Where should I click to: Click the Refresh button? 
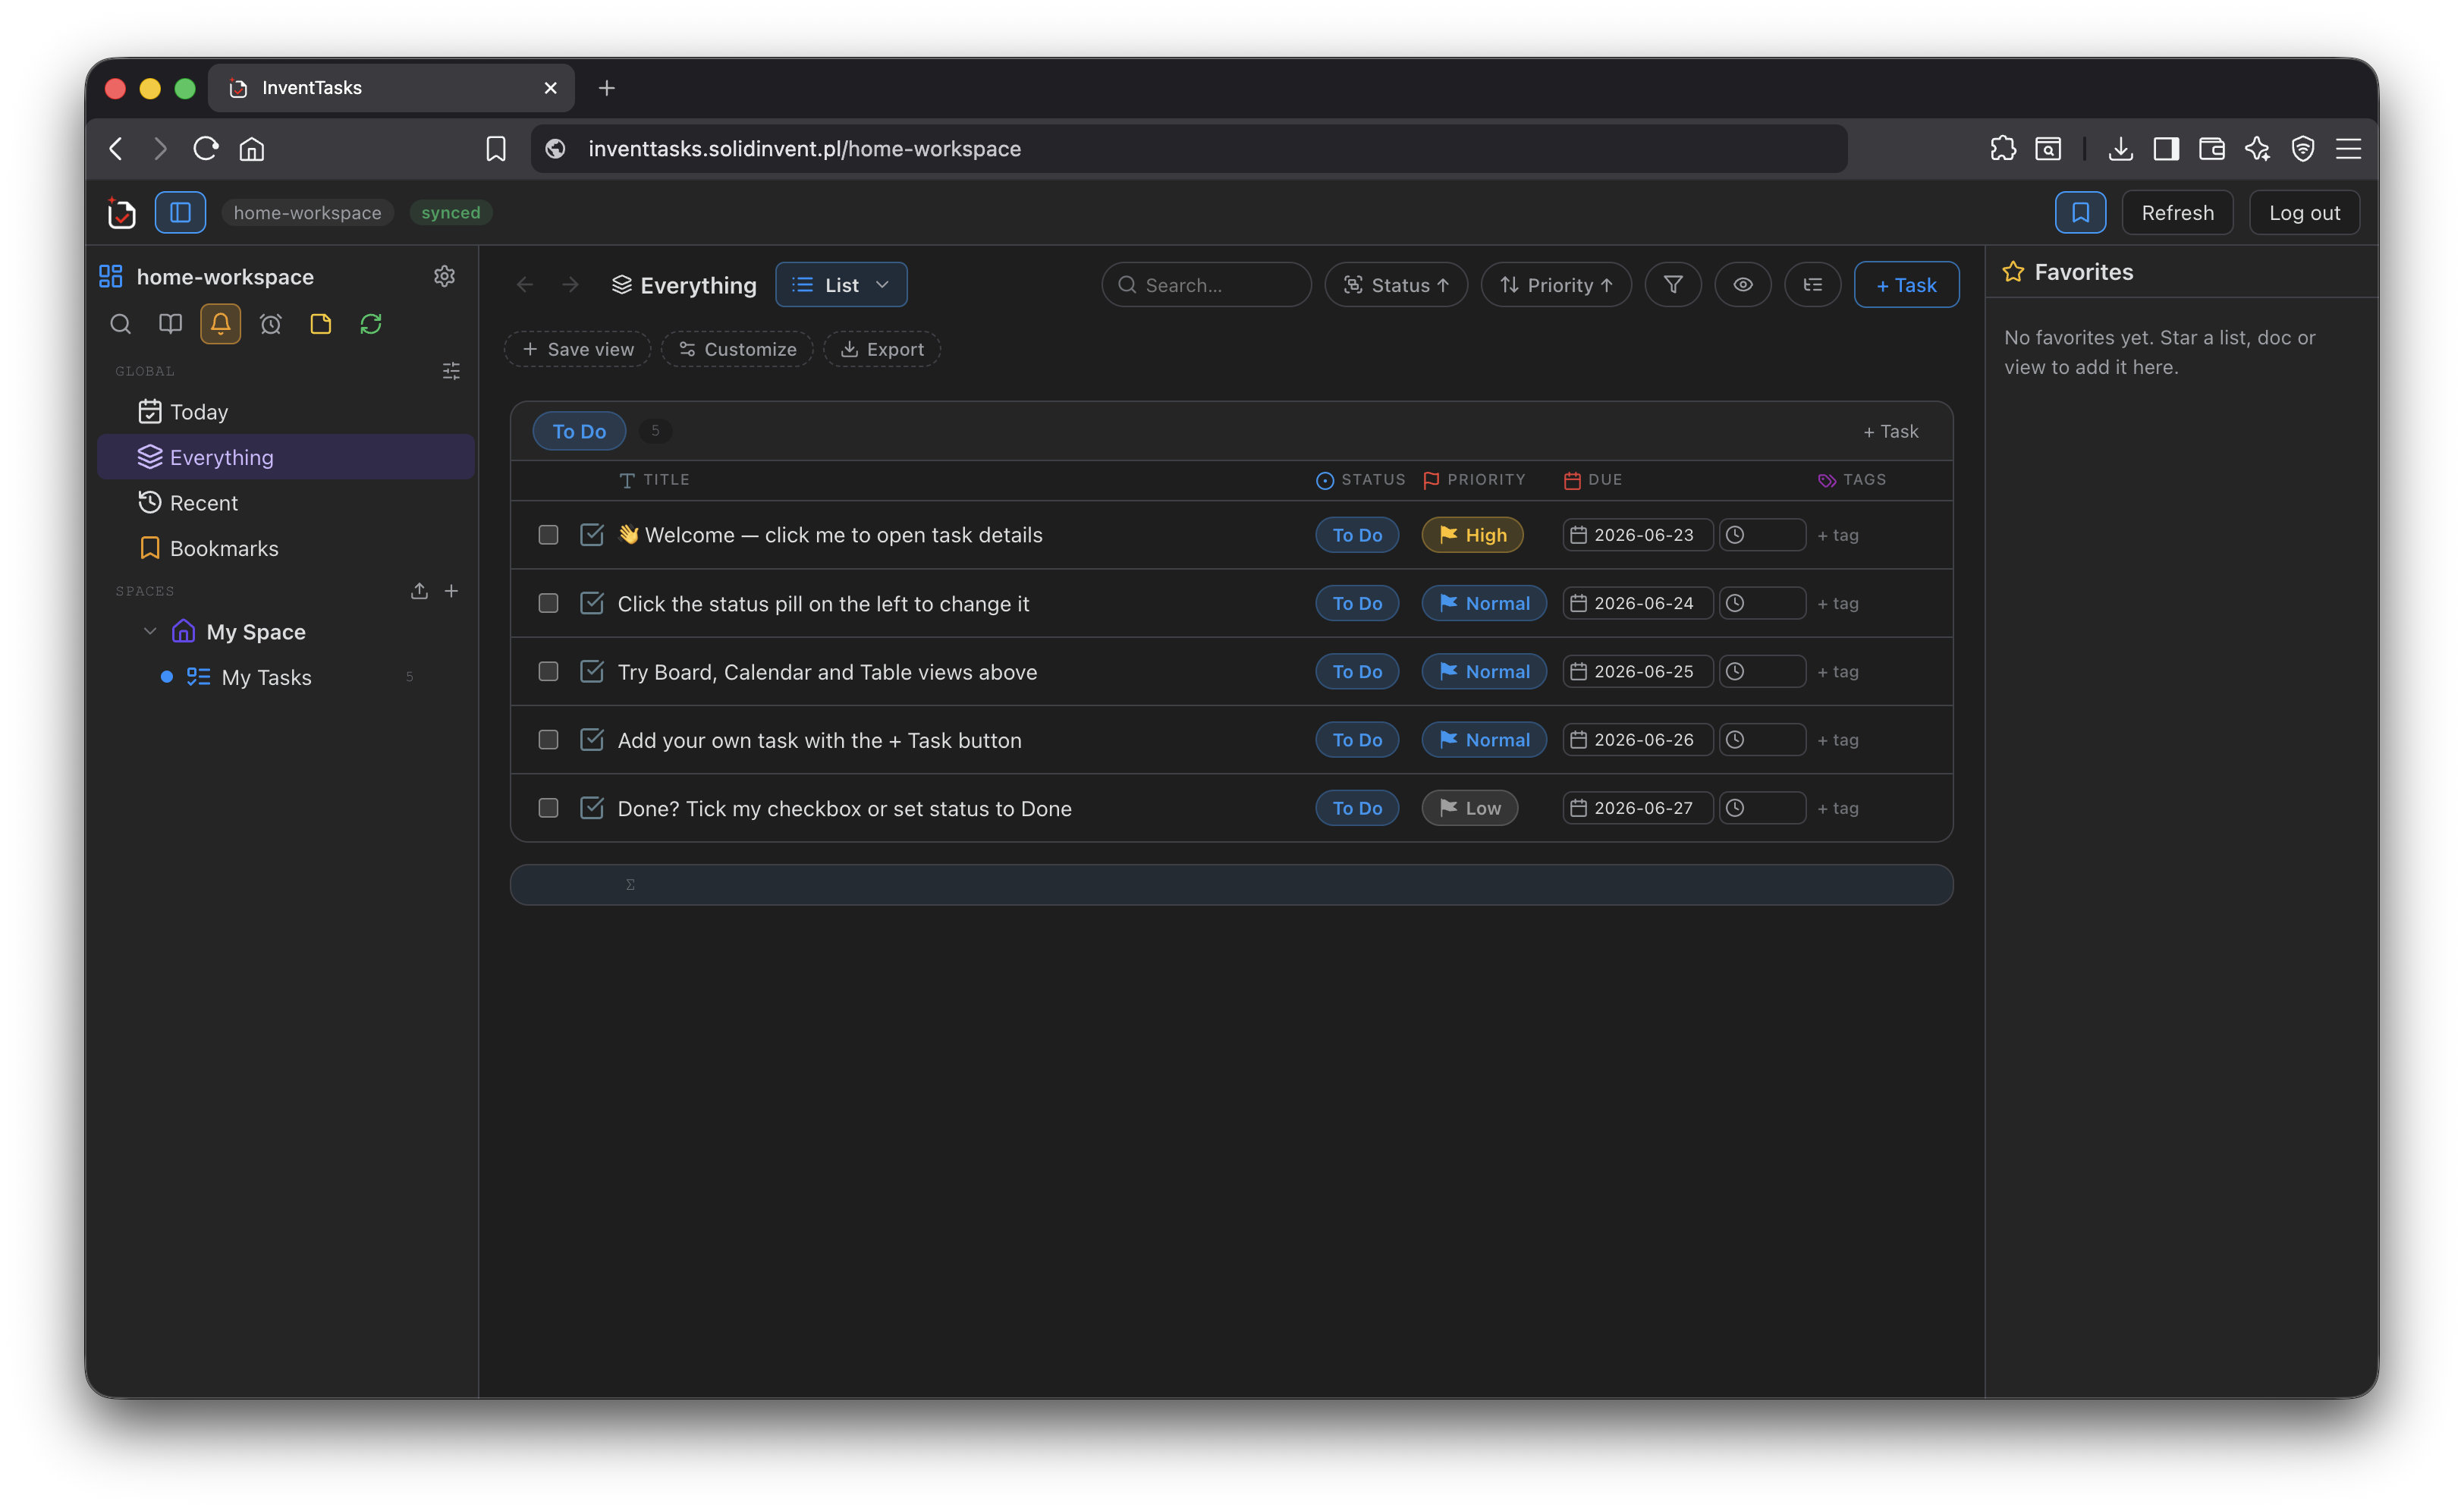[2177, 212]
